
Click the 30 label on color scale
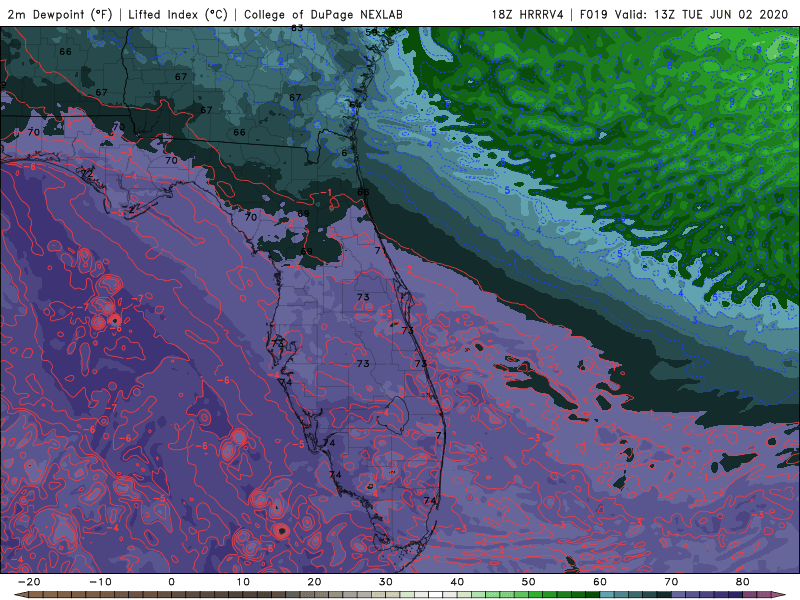tap(386, 582)
